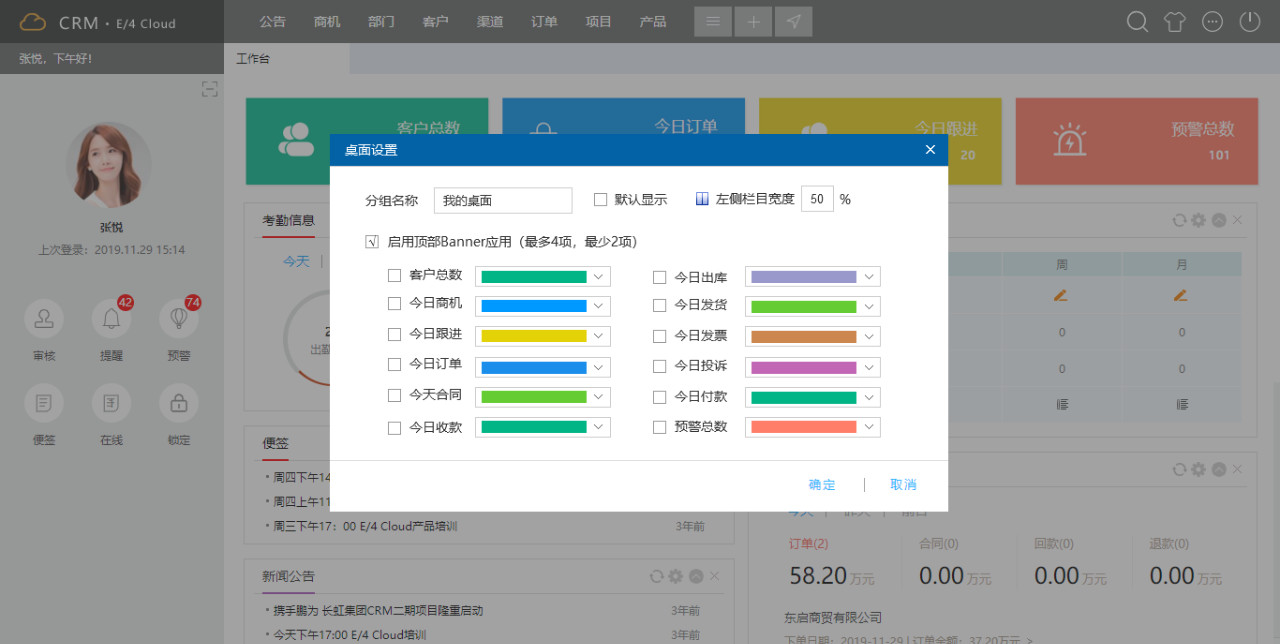Expand the 今日商机 color dropdown
The width and height of the screenshot is (1280, 644).
pyautogui.click(x=598, y=306)
